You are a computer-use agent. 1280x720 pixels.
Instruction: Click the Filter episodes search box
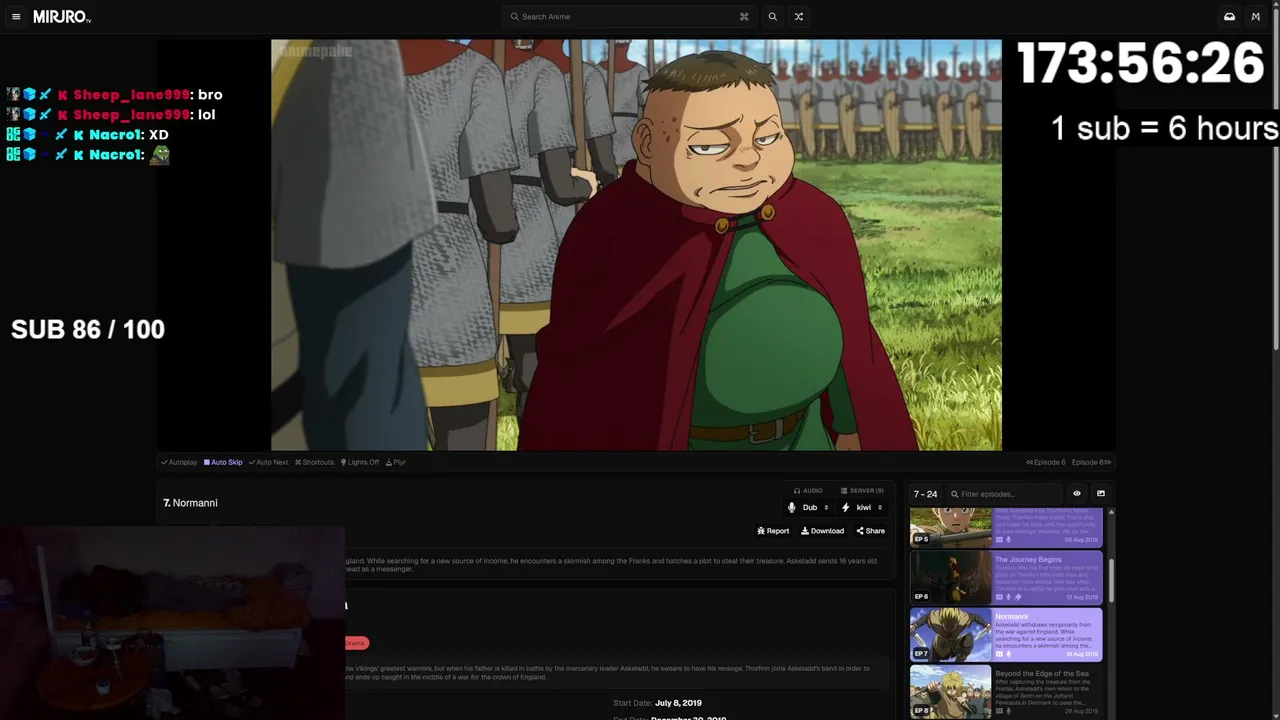pos(1004,494)
